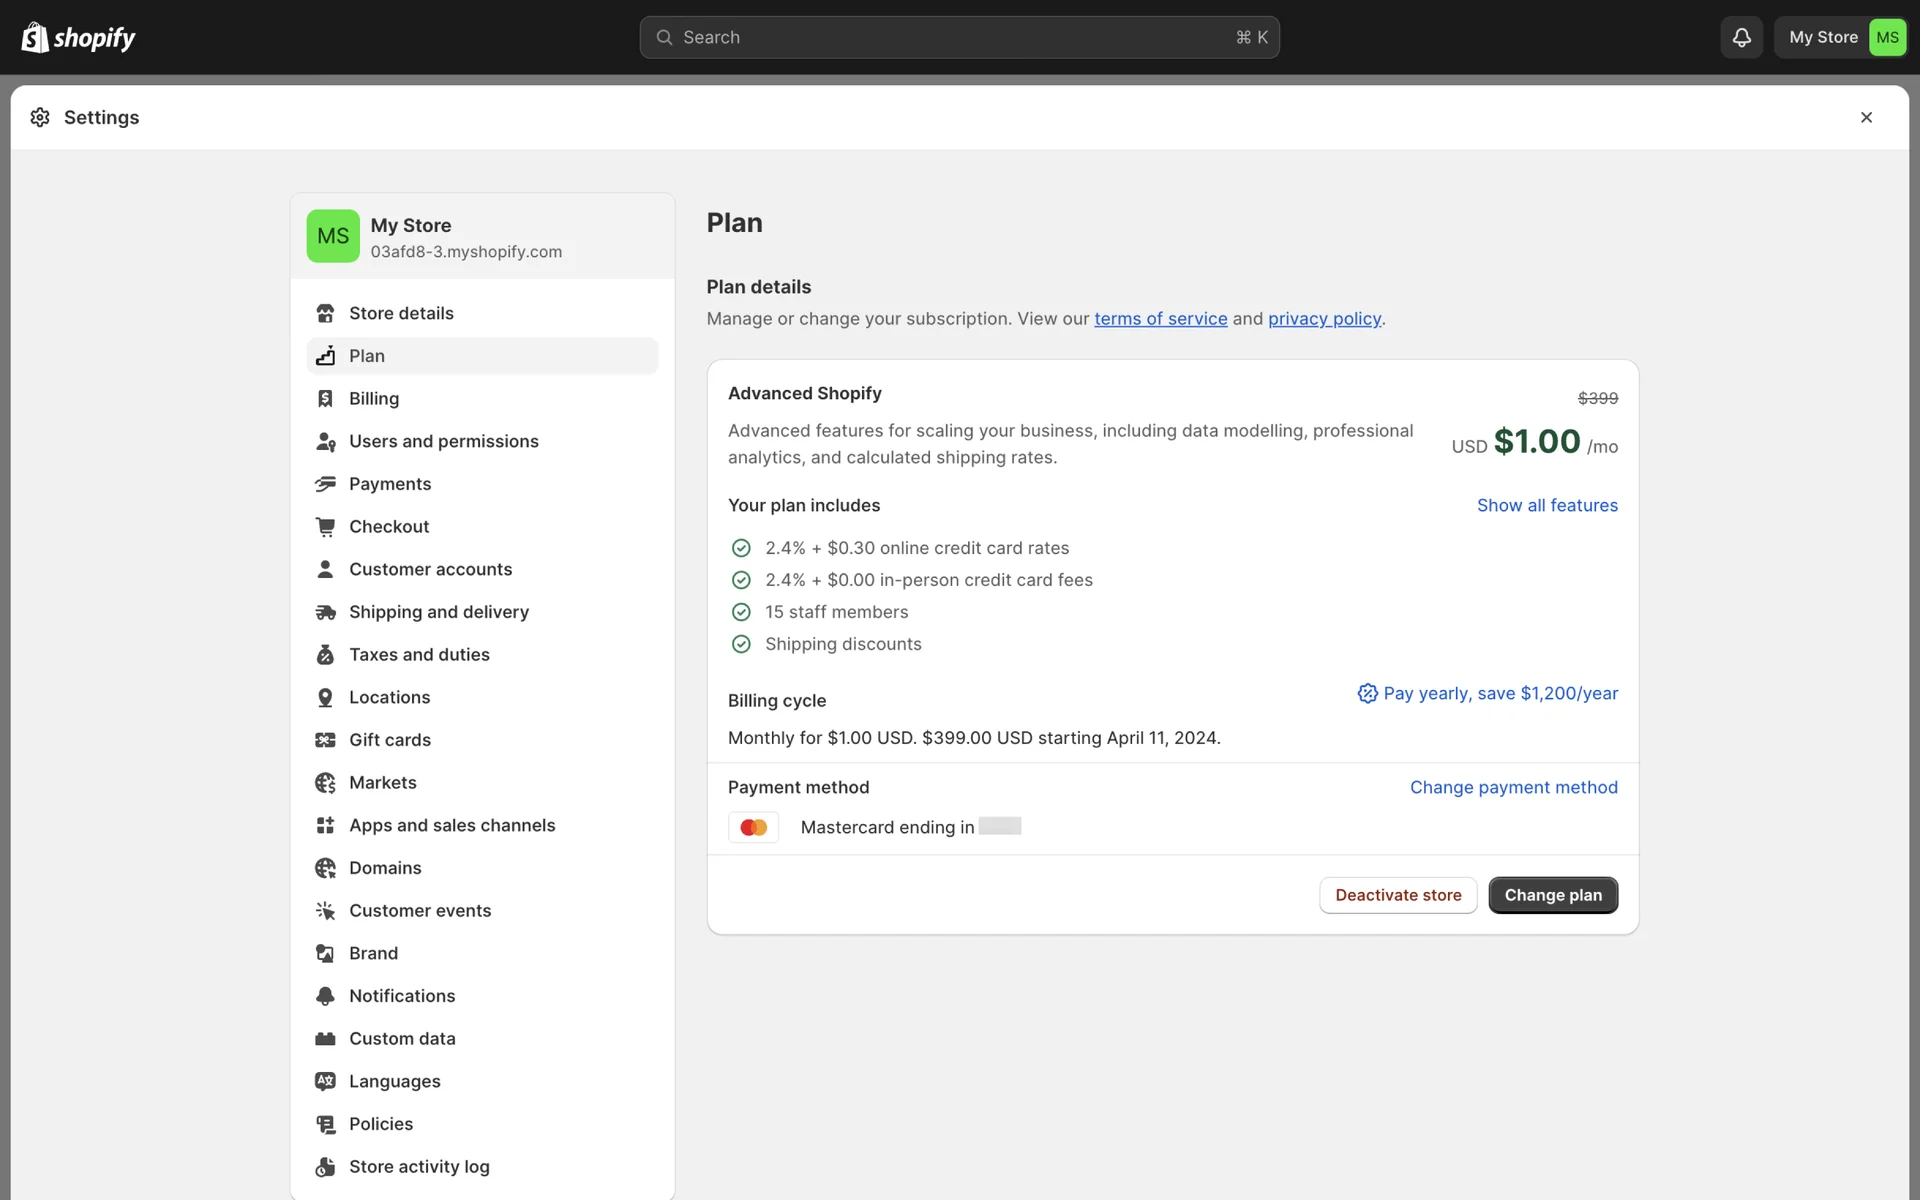Viewport: 1920px width, 1200px height.
Task: Click the Markets globe icon
Action: 325,783
